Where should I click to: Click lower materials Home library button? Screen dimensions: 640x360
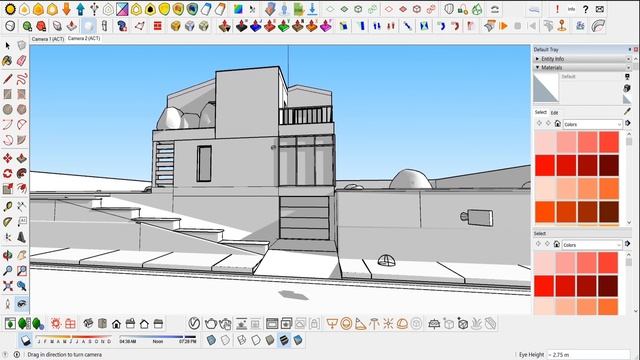pyautogui.click(x=557, y=244)
